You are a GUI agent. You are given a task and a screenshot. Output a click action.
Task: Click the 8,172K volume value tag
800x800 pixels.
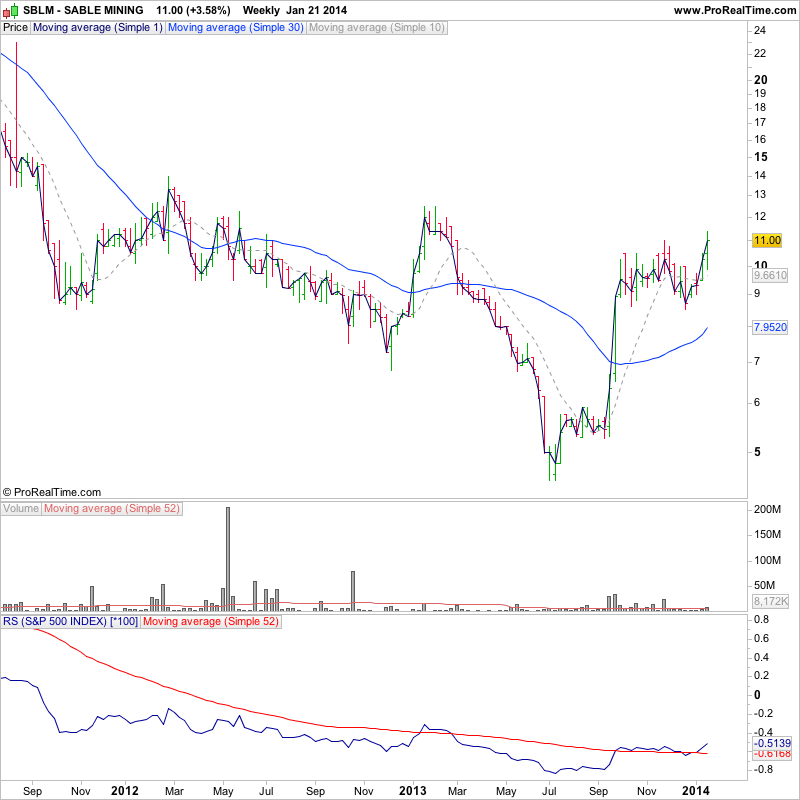tap(770, 602)
